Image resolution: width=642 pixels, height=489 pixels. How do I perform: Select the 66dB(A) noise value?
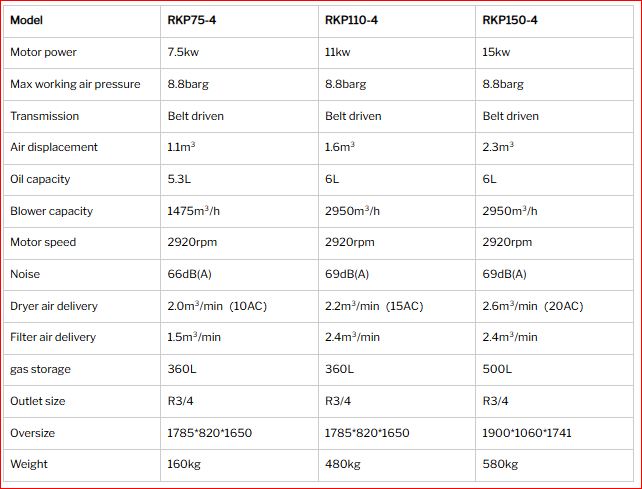(189, 274)
